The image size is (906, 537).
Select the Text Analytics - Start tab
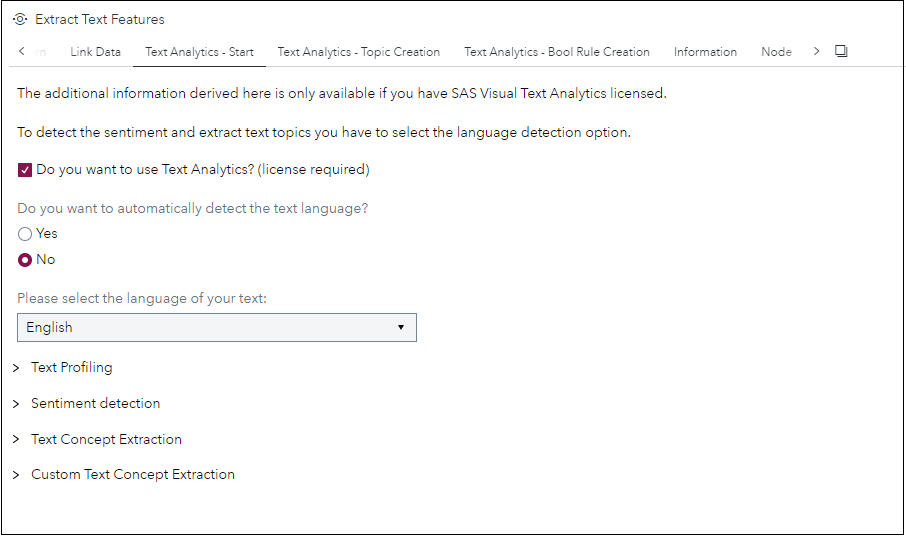click(199, 51)
